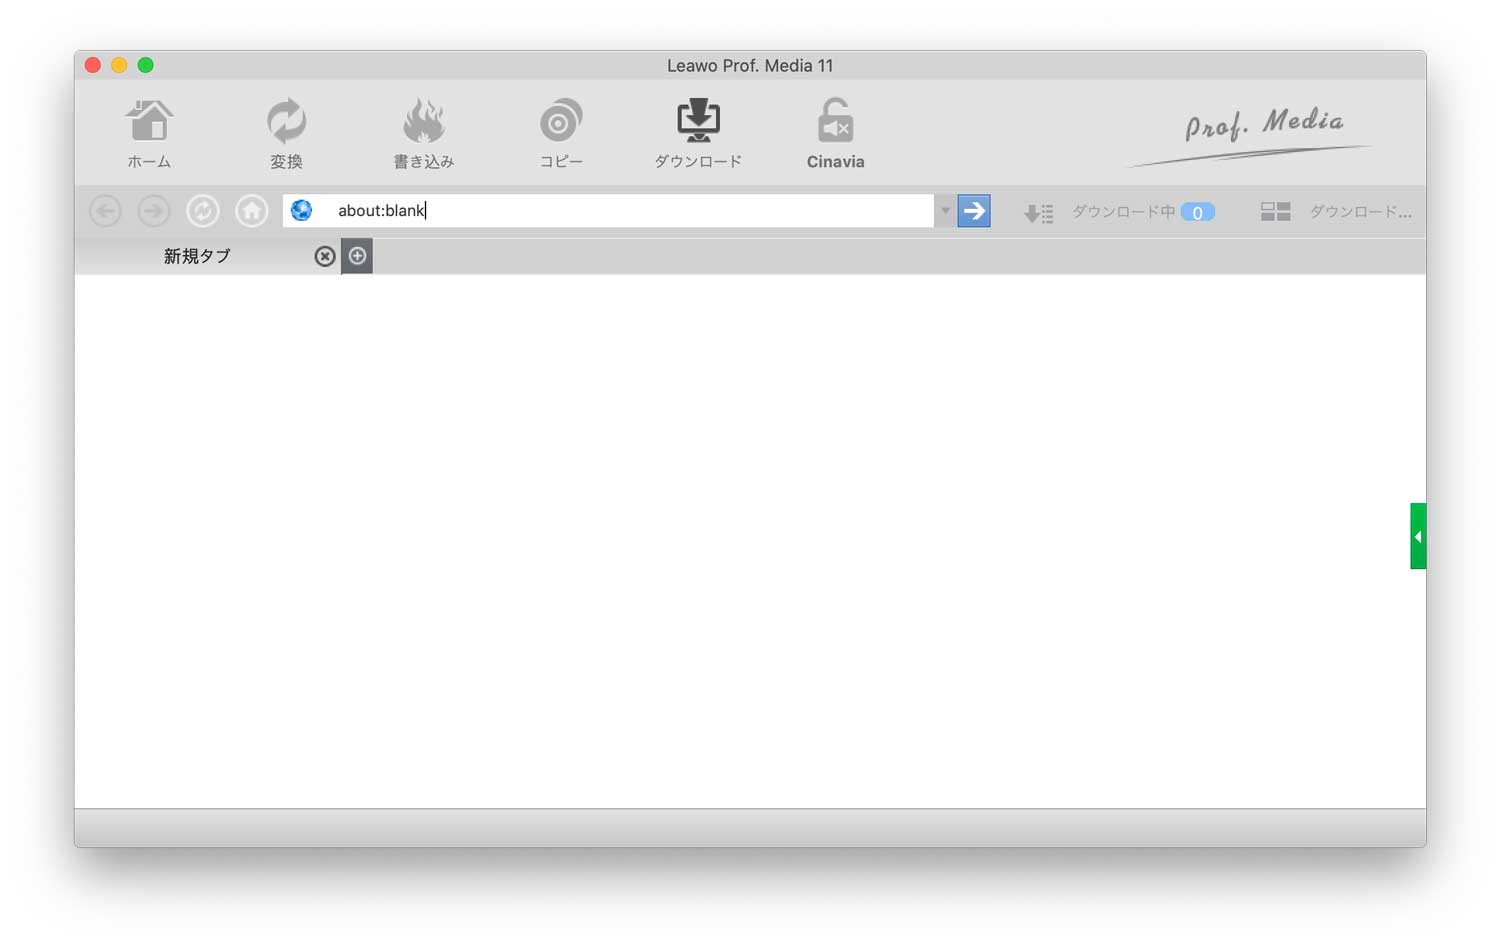Open the コピー copy module
This screenshot has height=945, width=1500.
[x=560, y=133]
